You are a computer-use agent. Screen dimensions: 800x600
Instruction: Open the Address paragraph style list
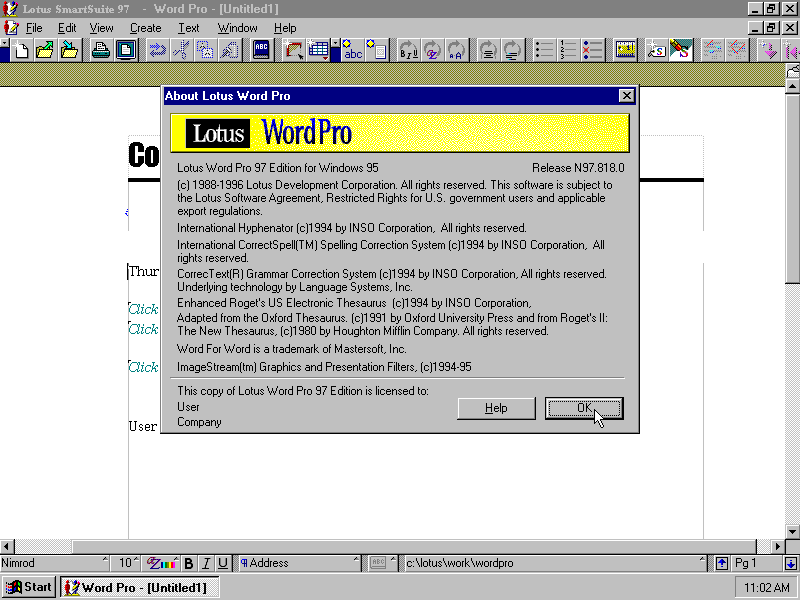[x=300, y=563]
